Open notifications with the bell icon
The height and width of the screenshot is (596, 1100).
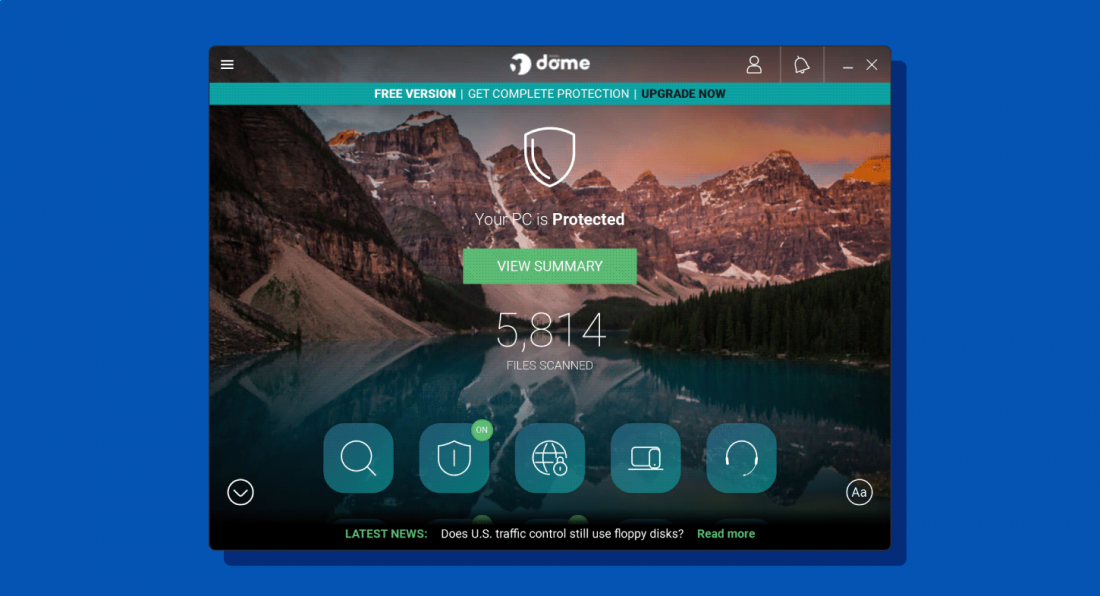(800, 64)
